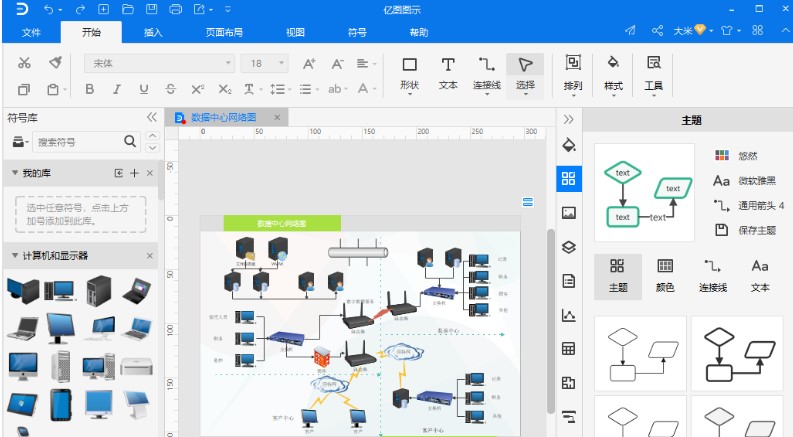Screen dimensions: 793x437
Task: Click the increase font size icon
Action: [309, 63]
